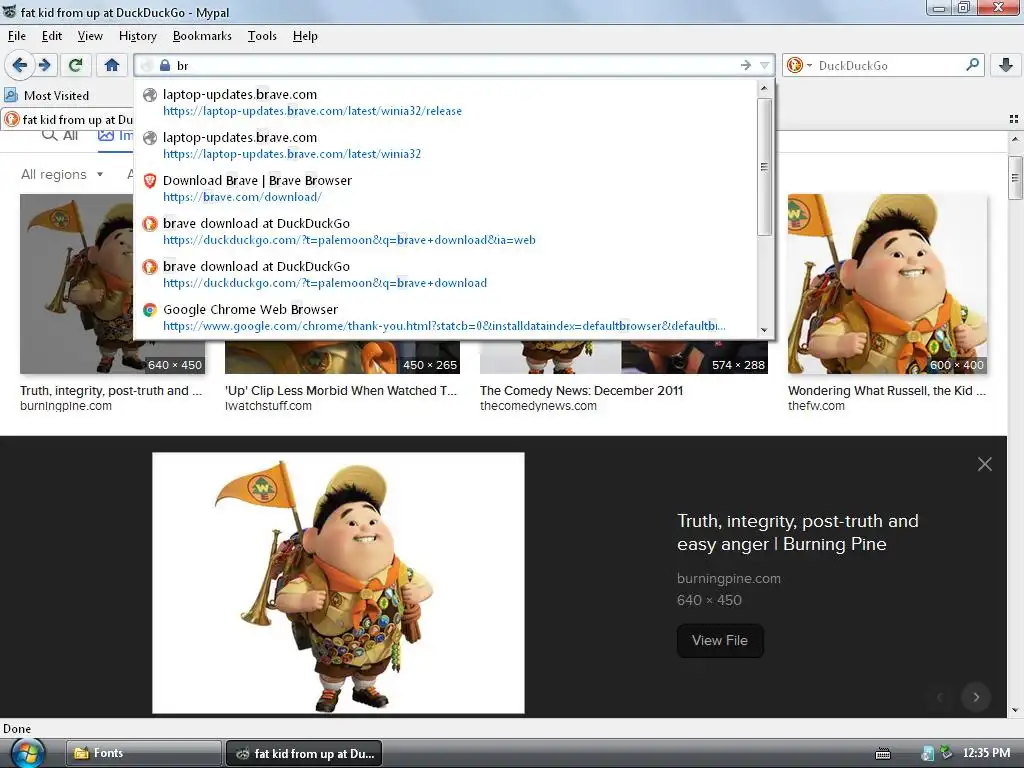Open the 600 × 400 Russell thumbnail
Screen dimensions: 1024x768
click(x=887, y=283)
